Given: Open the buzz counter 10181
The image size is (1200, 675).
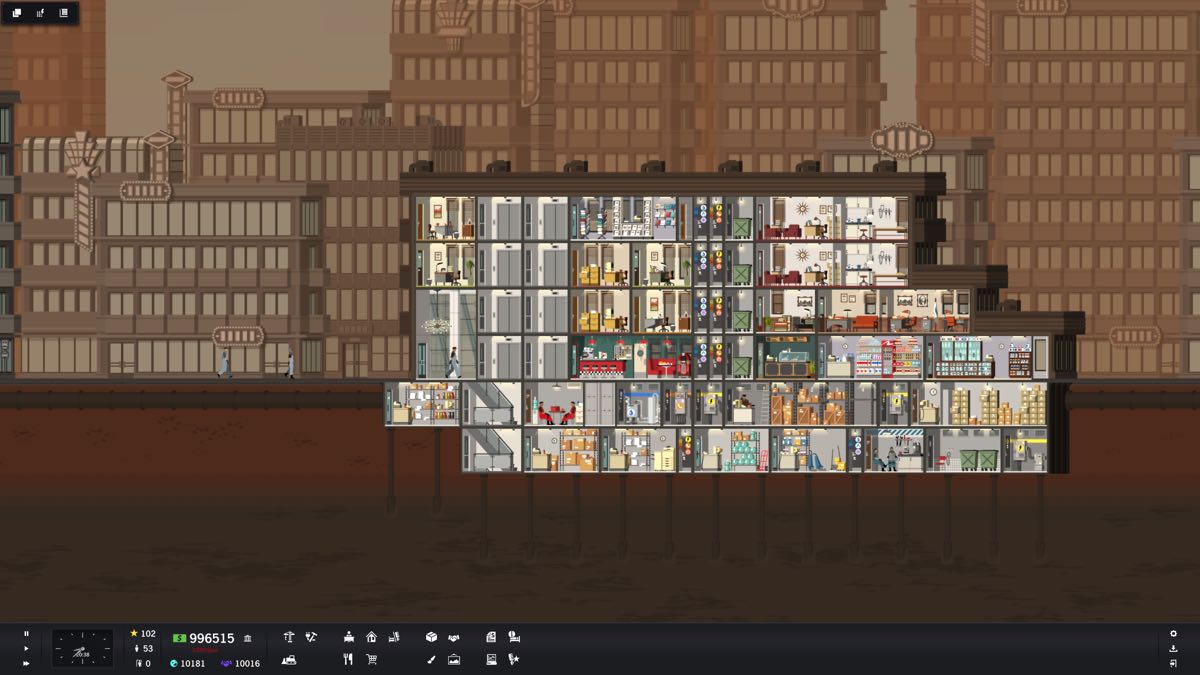Looking at the screenshot, I should coord(187,663).
